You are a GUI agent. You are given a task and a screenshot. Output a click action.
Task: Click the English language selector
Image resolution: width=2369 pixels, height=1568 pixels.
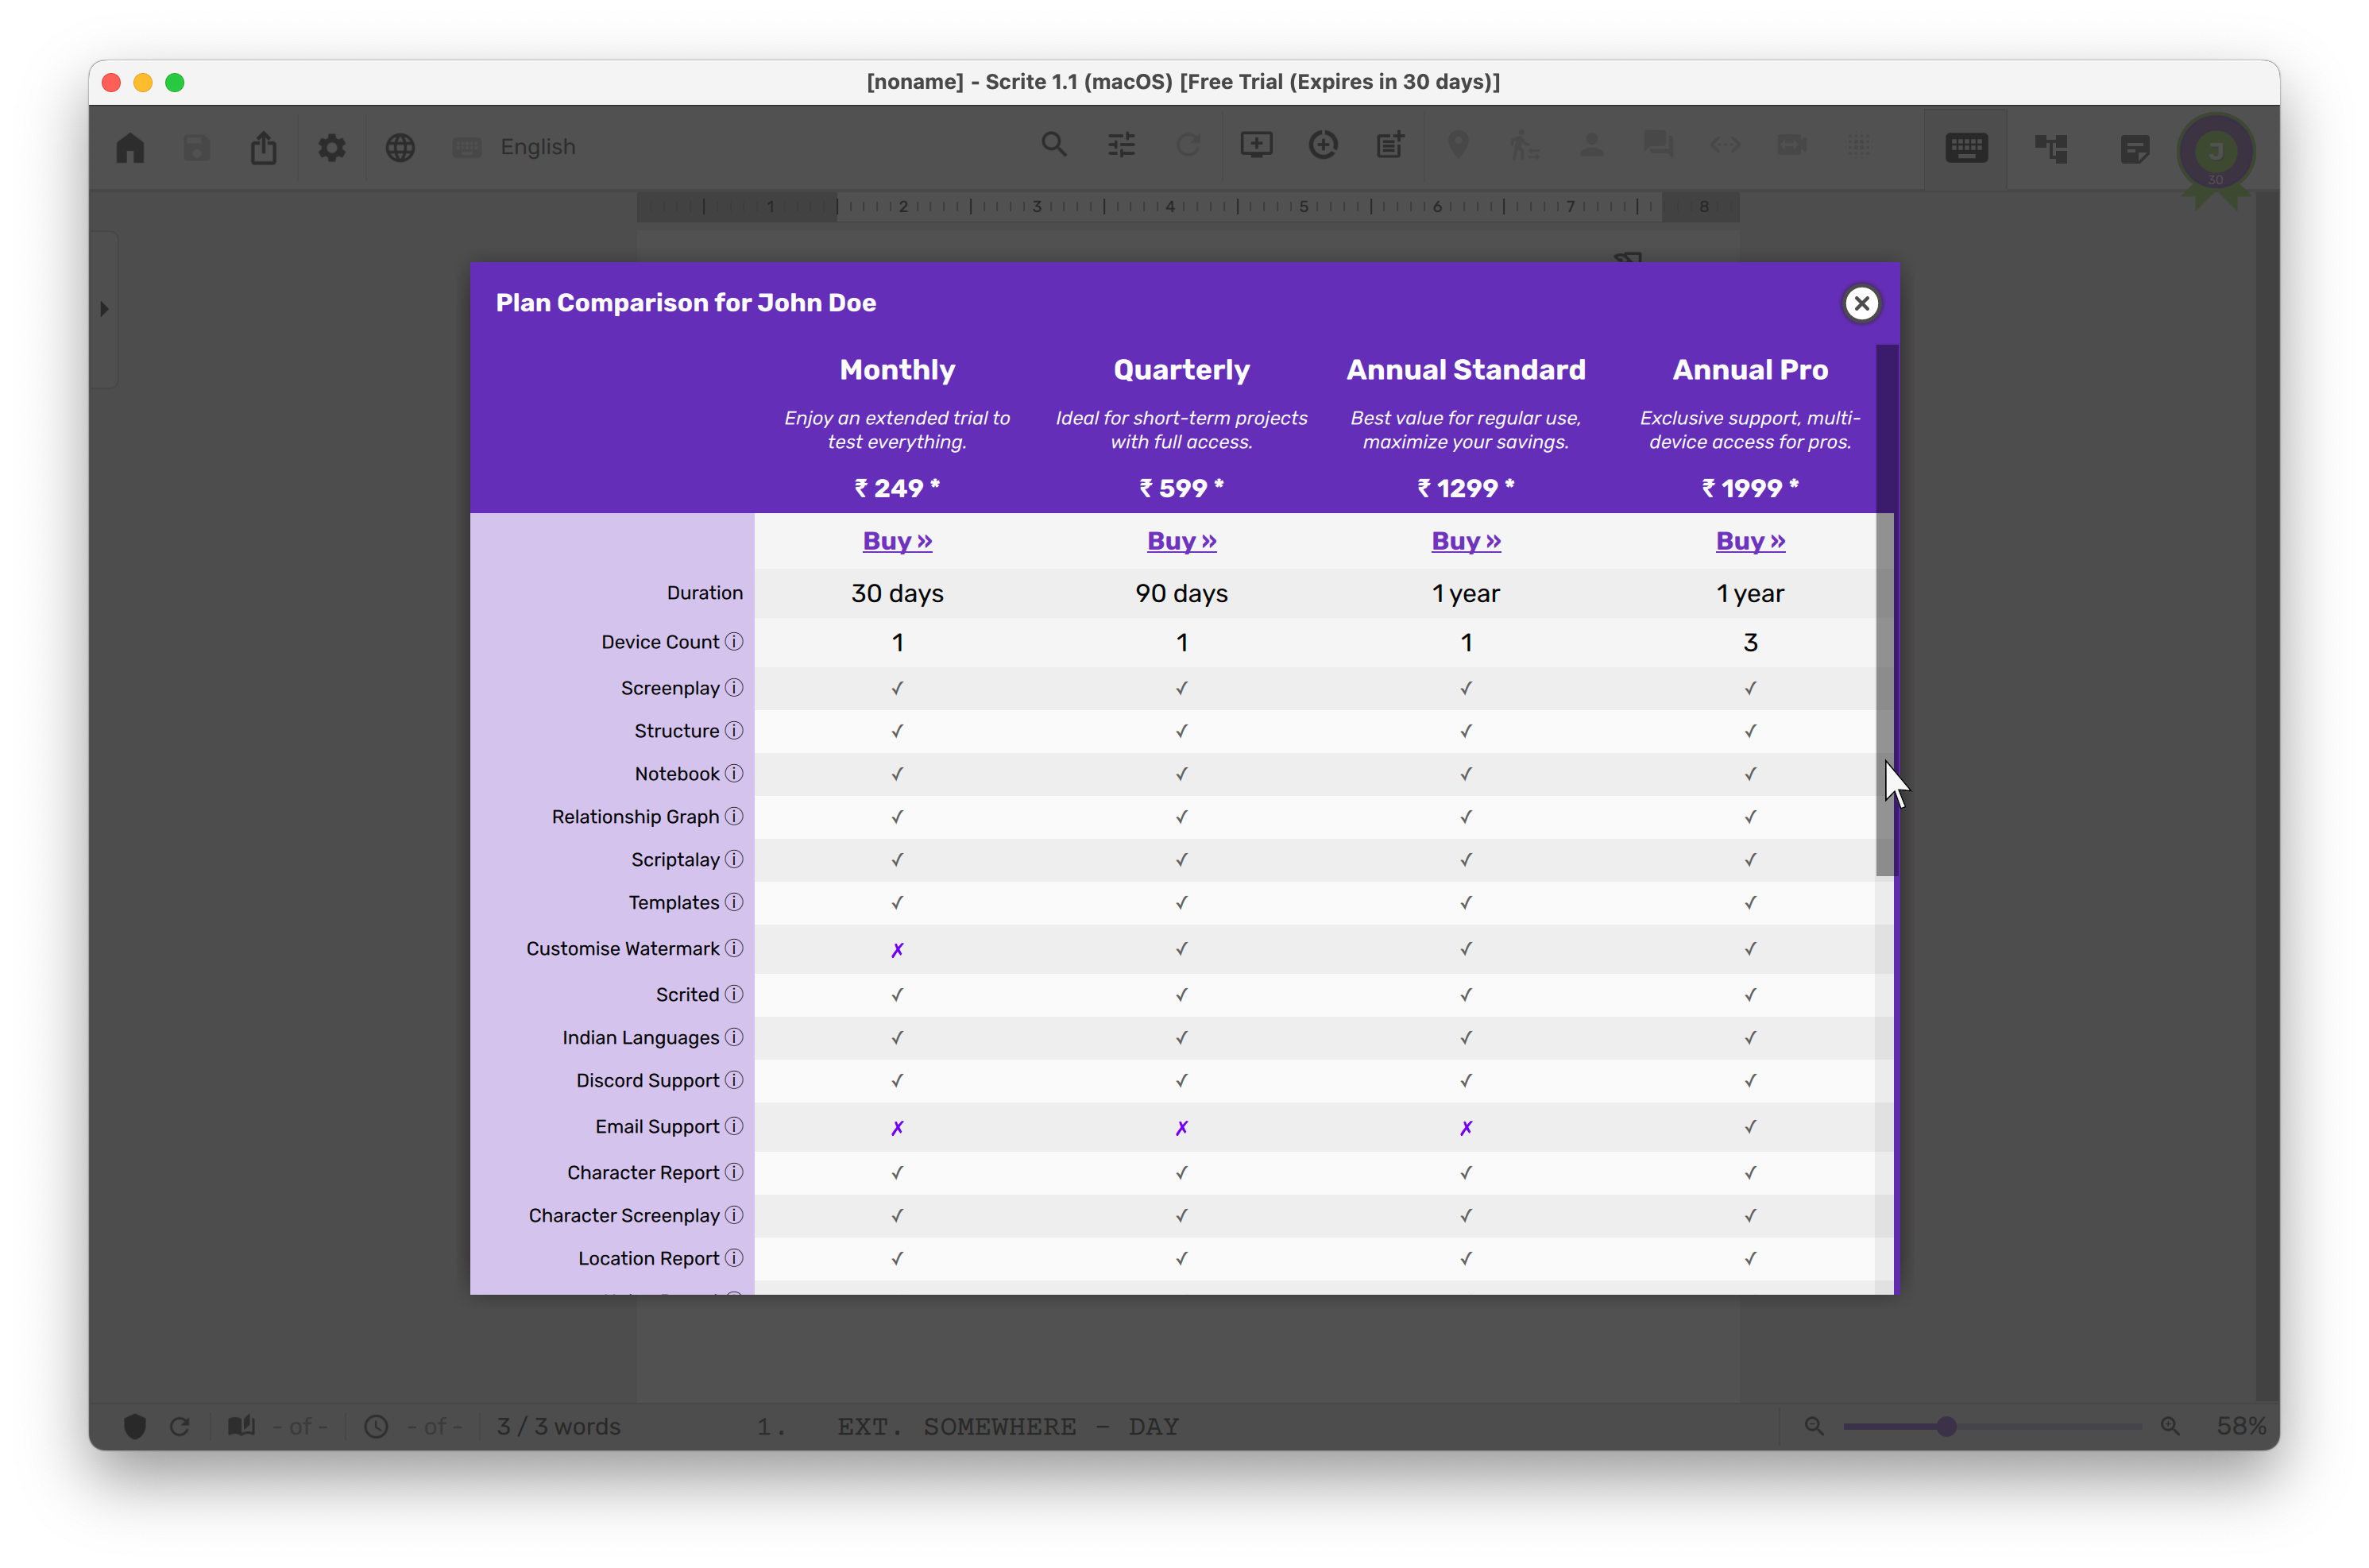[514, 147]
